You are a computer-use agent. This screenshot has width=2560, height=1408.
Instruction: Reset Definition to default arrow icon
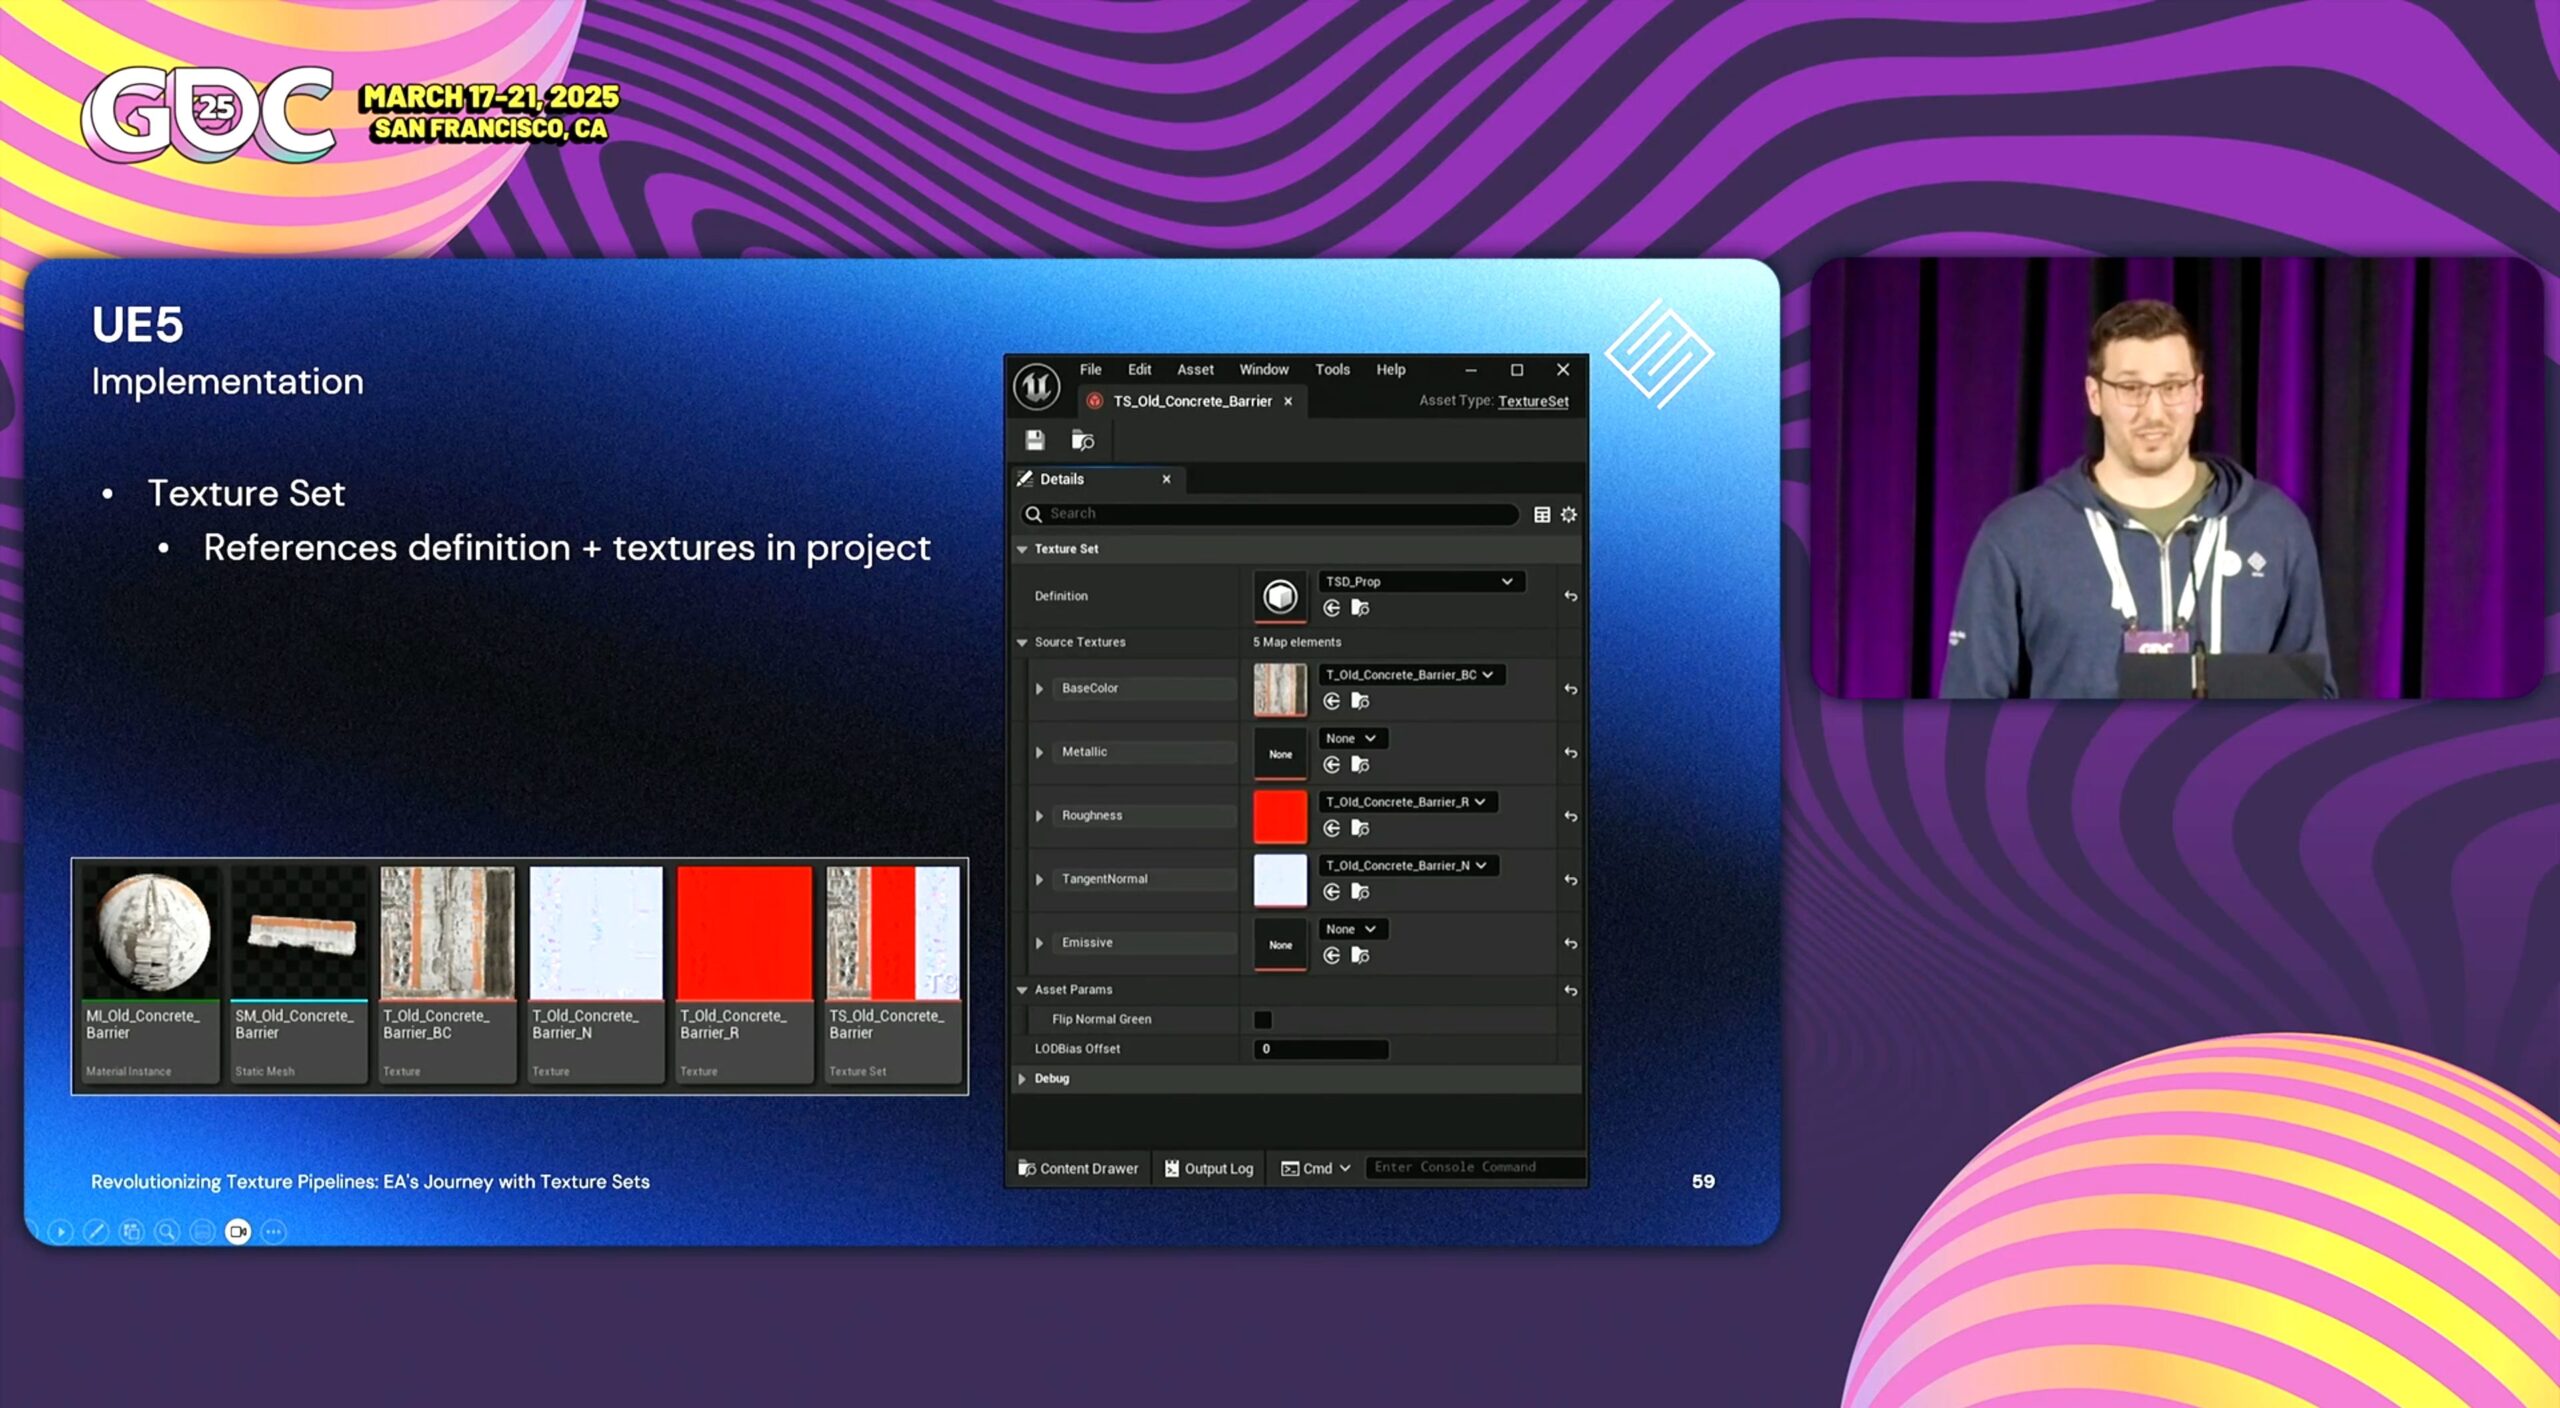coord(1570,596)
